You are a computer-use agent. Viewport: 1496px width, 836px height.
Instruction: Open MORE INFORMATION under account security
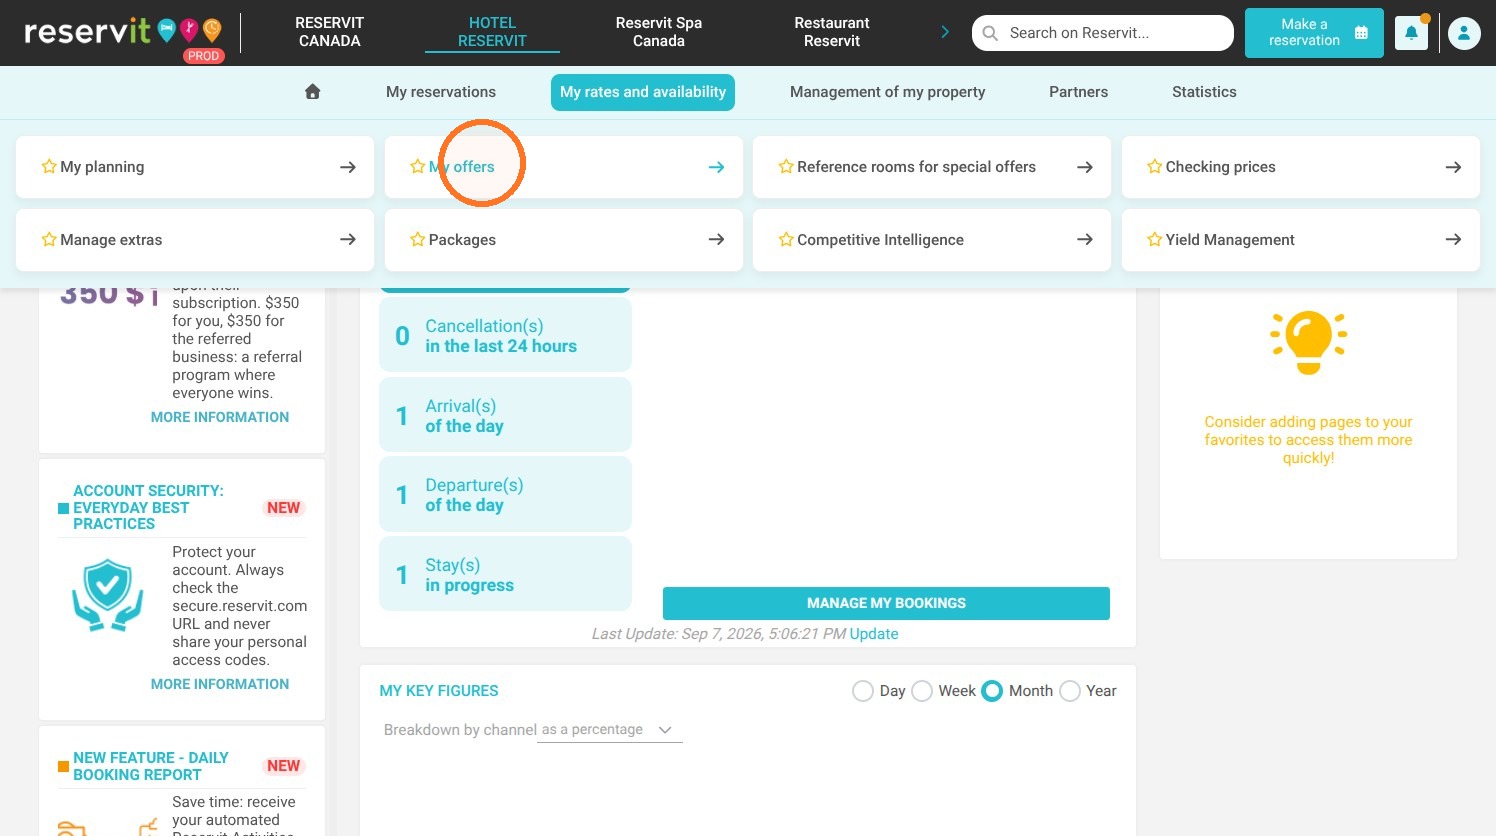tap(220, 684)
